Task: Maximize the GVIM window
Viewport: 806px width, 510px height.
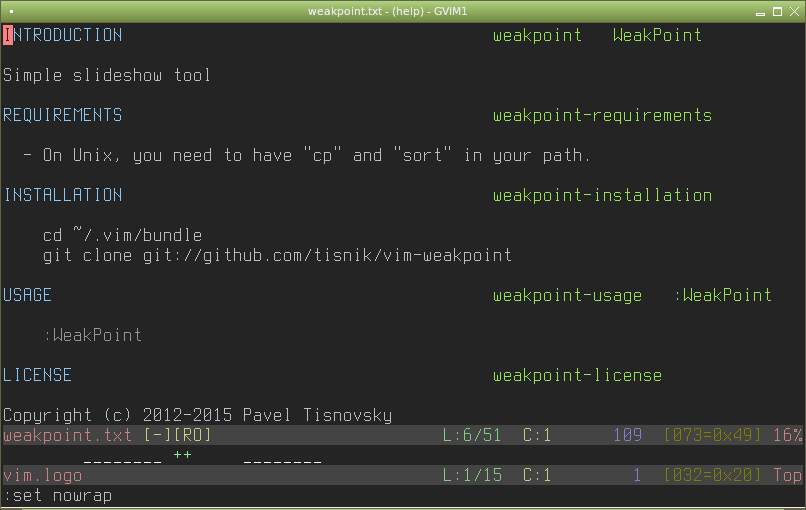Action: coord(777,10)
